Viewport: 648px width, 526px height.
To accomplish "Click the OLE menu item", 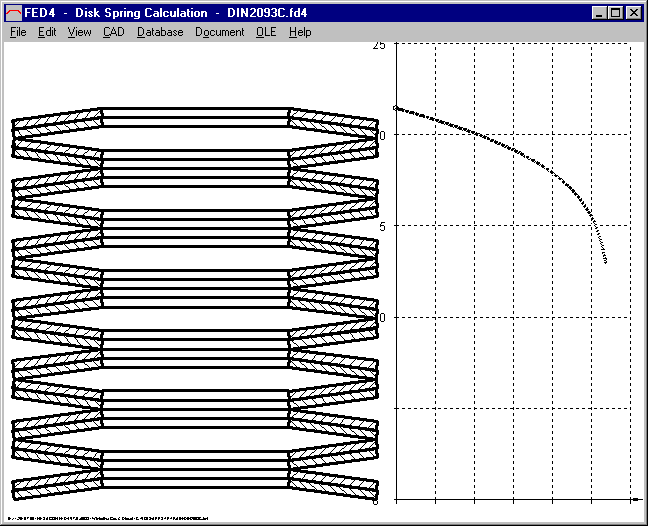I will (266, 32).
